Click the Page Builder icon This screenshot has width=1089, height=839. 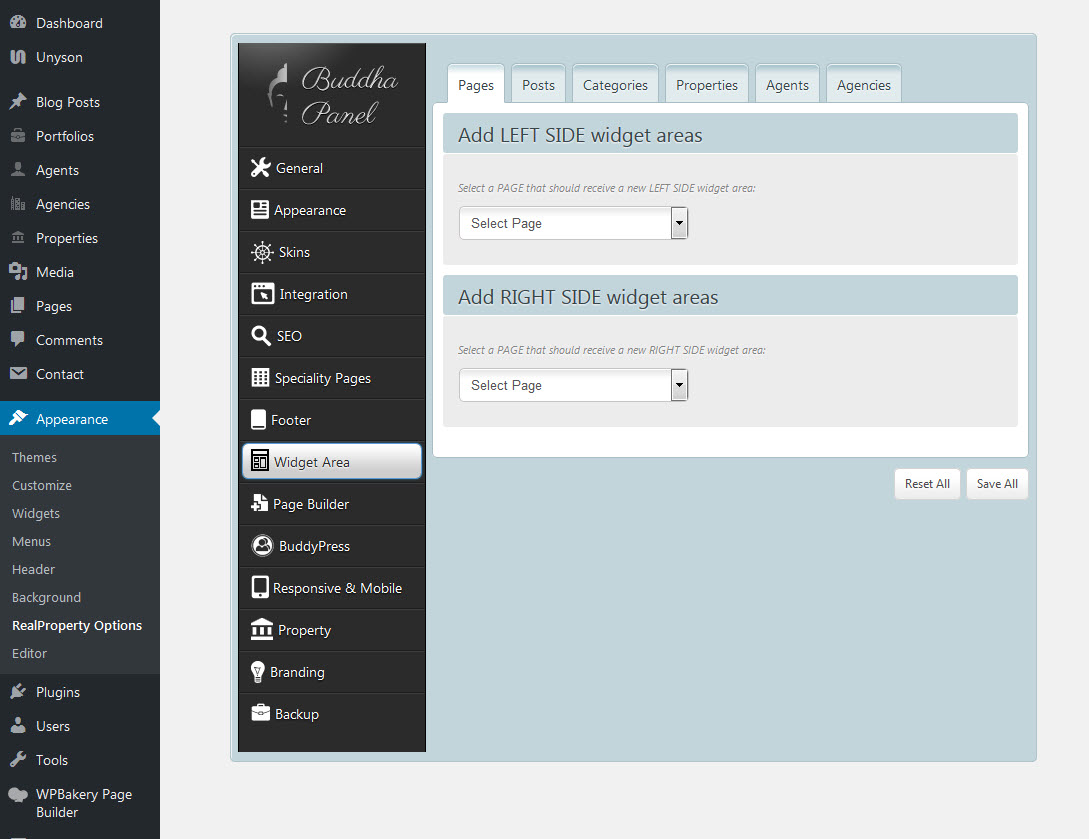point(259,504)
